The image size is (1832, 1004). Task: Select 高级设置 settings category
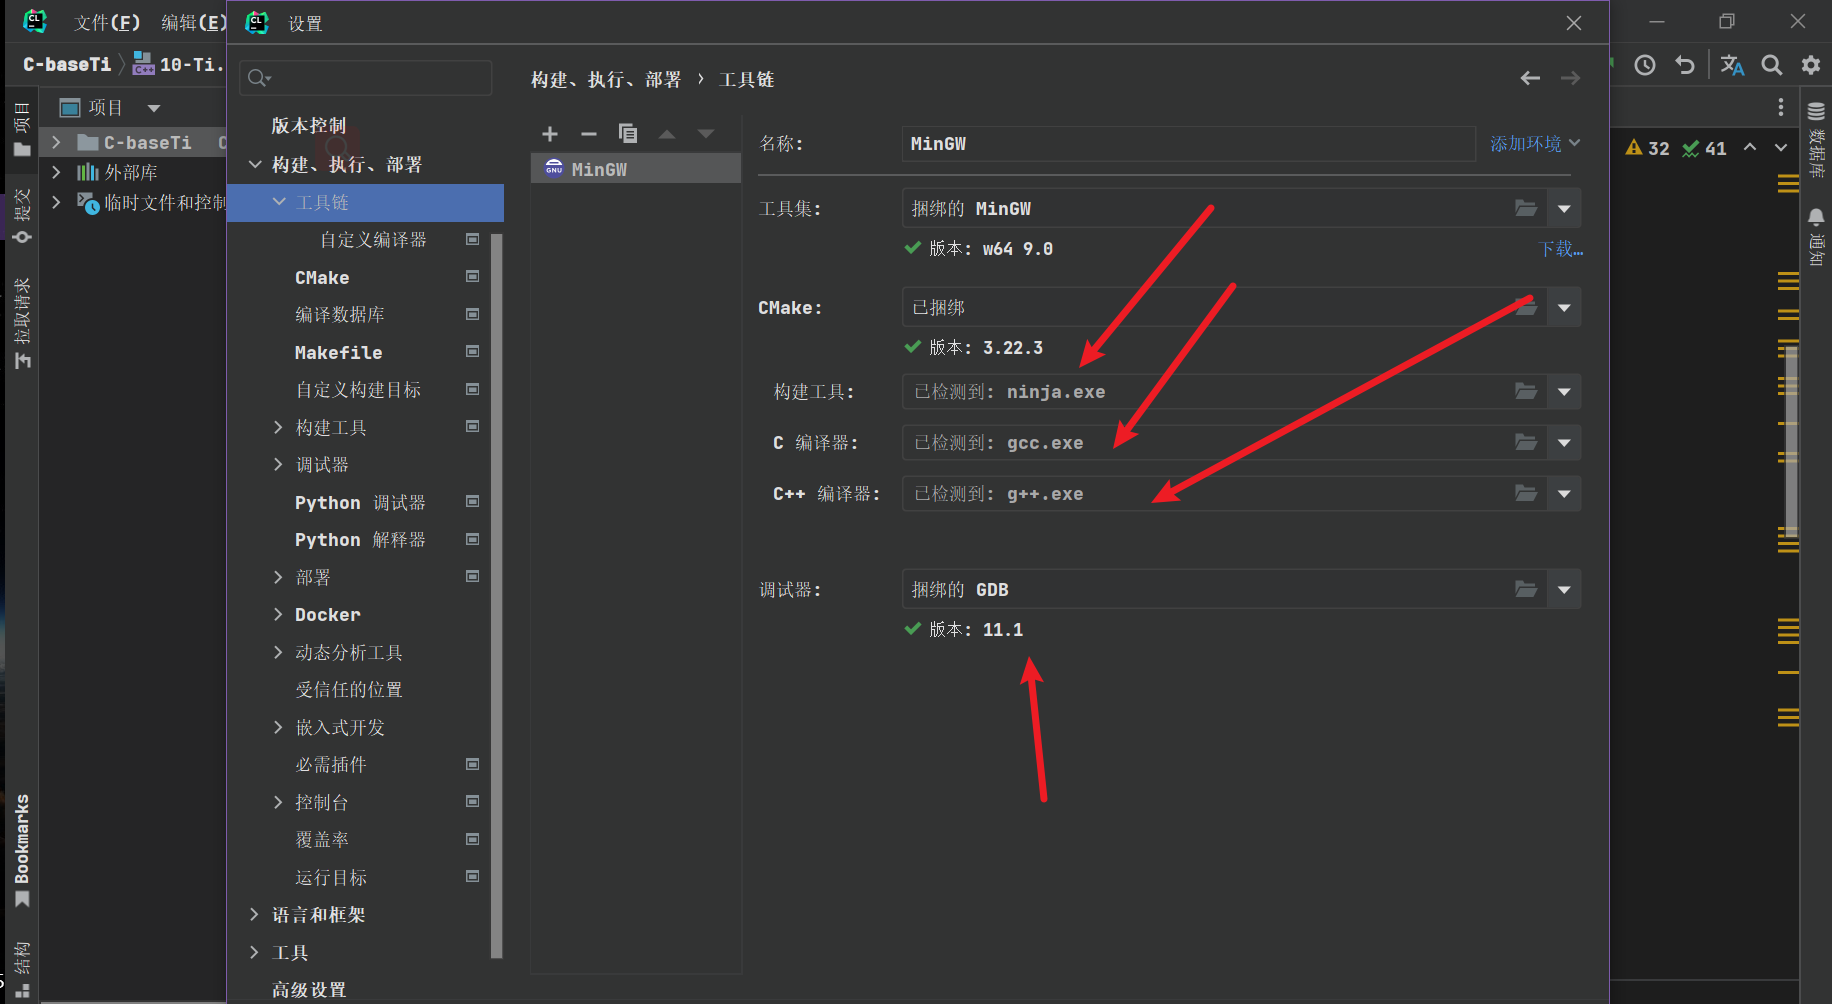(x=309, y=989)
